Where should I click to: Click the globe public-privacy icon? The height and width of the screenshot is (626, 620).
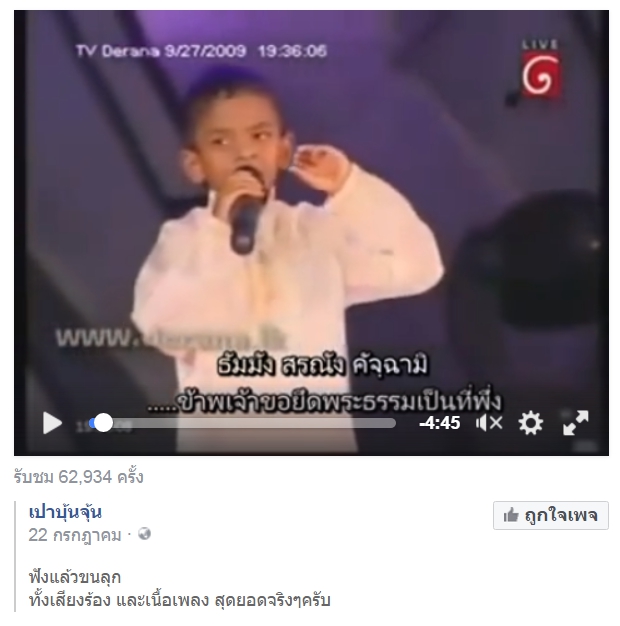click(144, 534)
